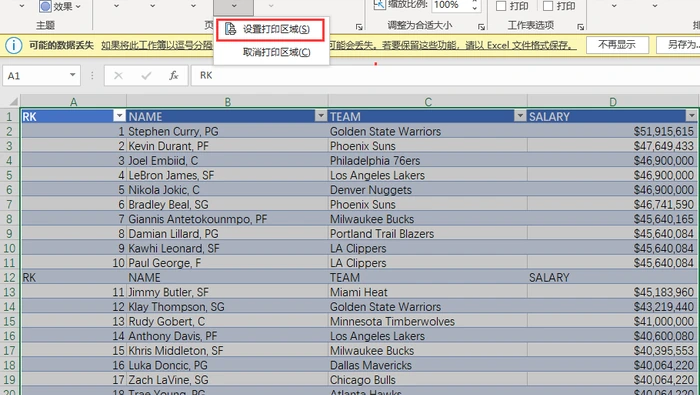Select column C header
Screen dimensions: 700x395
pos(428,102)
